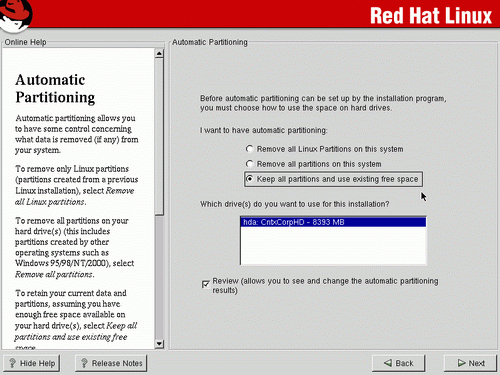The height and width of the screenshot is (375, 500).
Task: Open the Release Notes button
Action: 111,363
